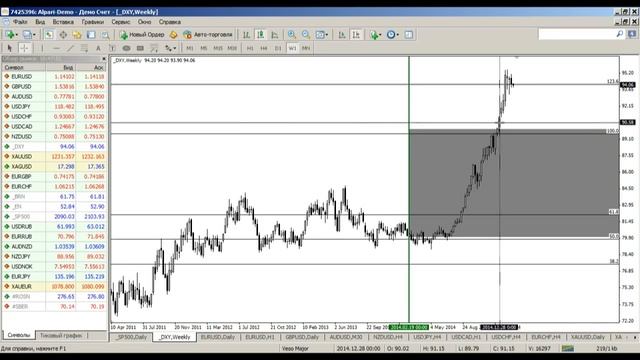640x360 pixels.
Task: Select the equidistant channel tool
Action: [84, 48]
